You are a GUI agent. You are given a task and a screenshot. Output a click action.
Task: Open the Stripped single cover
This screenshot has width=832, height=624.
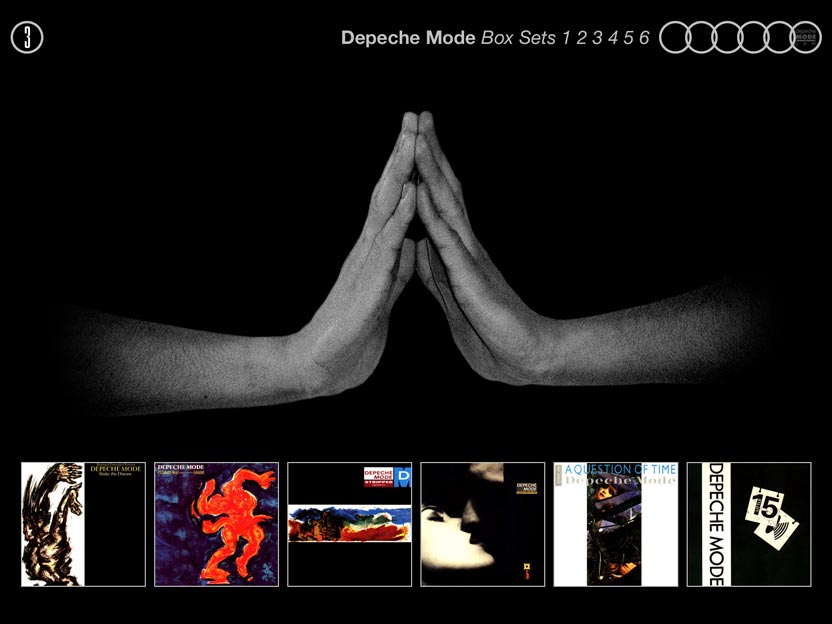coord(349,524)
